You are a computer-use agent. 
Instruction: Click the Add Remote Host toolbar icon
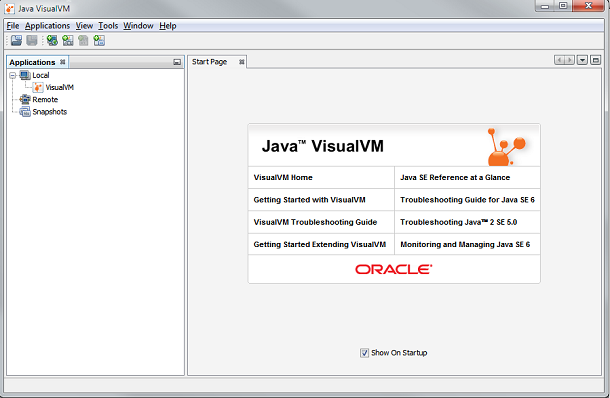tap(52, 40)
